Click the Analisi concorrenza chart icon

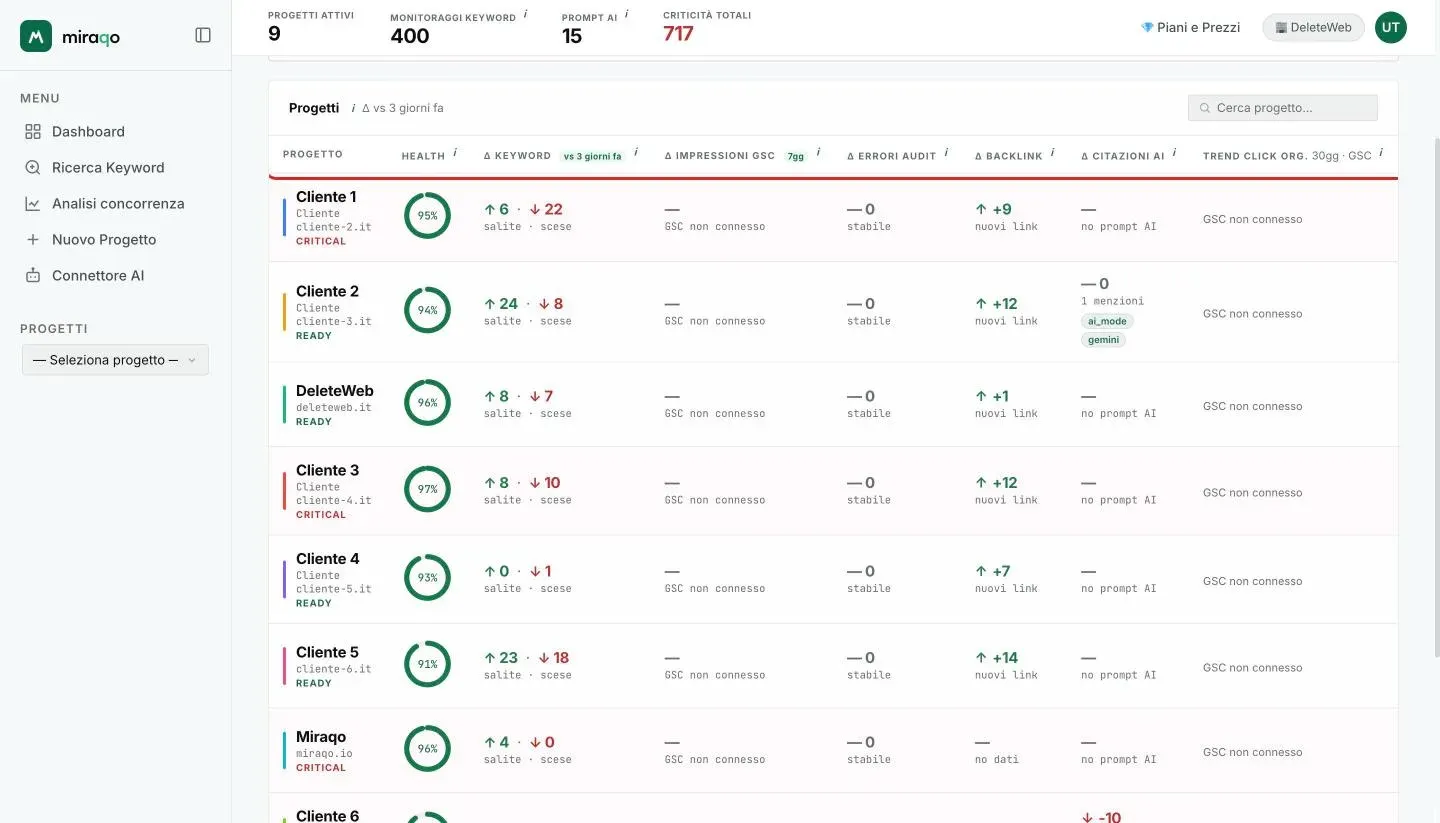click(x=33, y=203)
